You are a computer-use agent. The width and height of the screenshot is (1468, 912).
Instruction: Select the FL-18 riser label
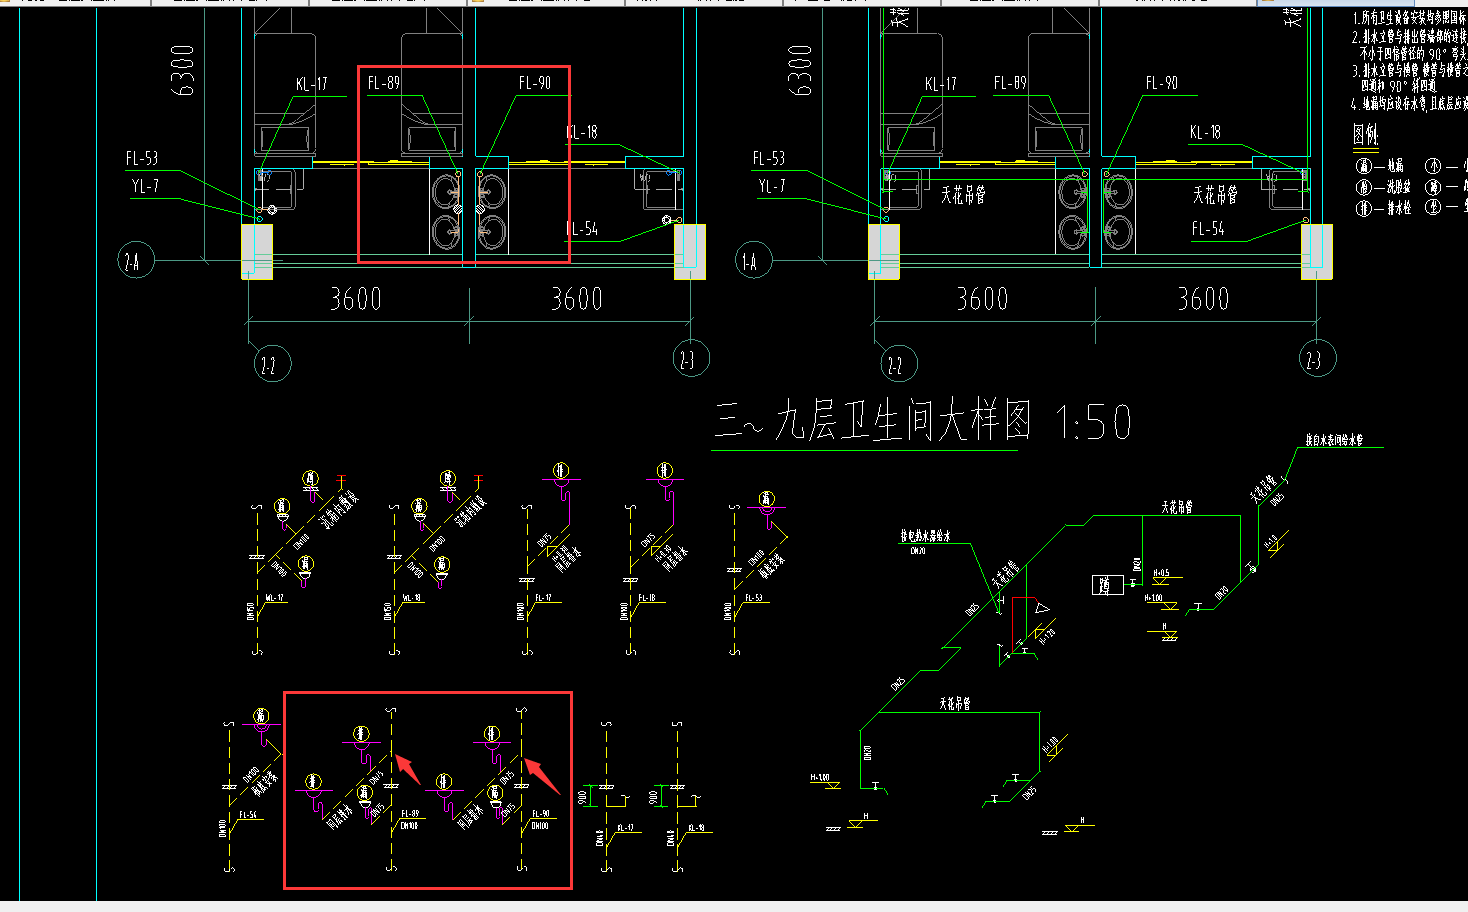646,598
